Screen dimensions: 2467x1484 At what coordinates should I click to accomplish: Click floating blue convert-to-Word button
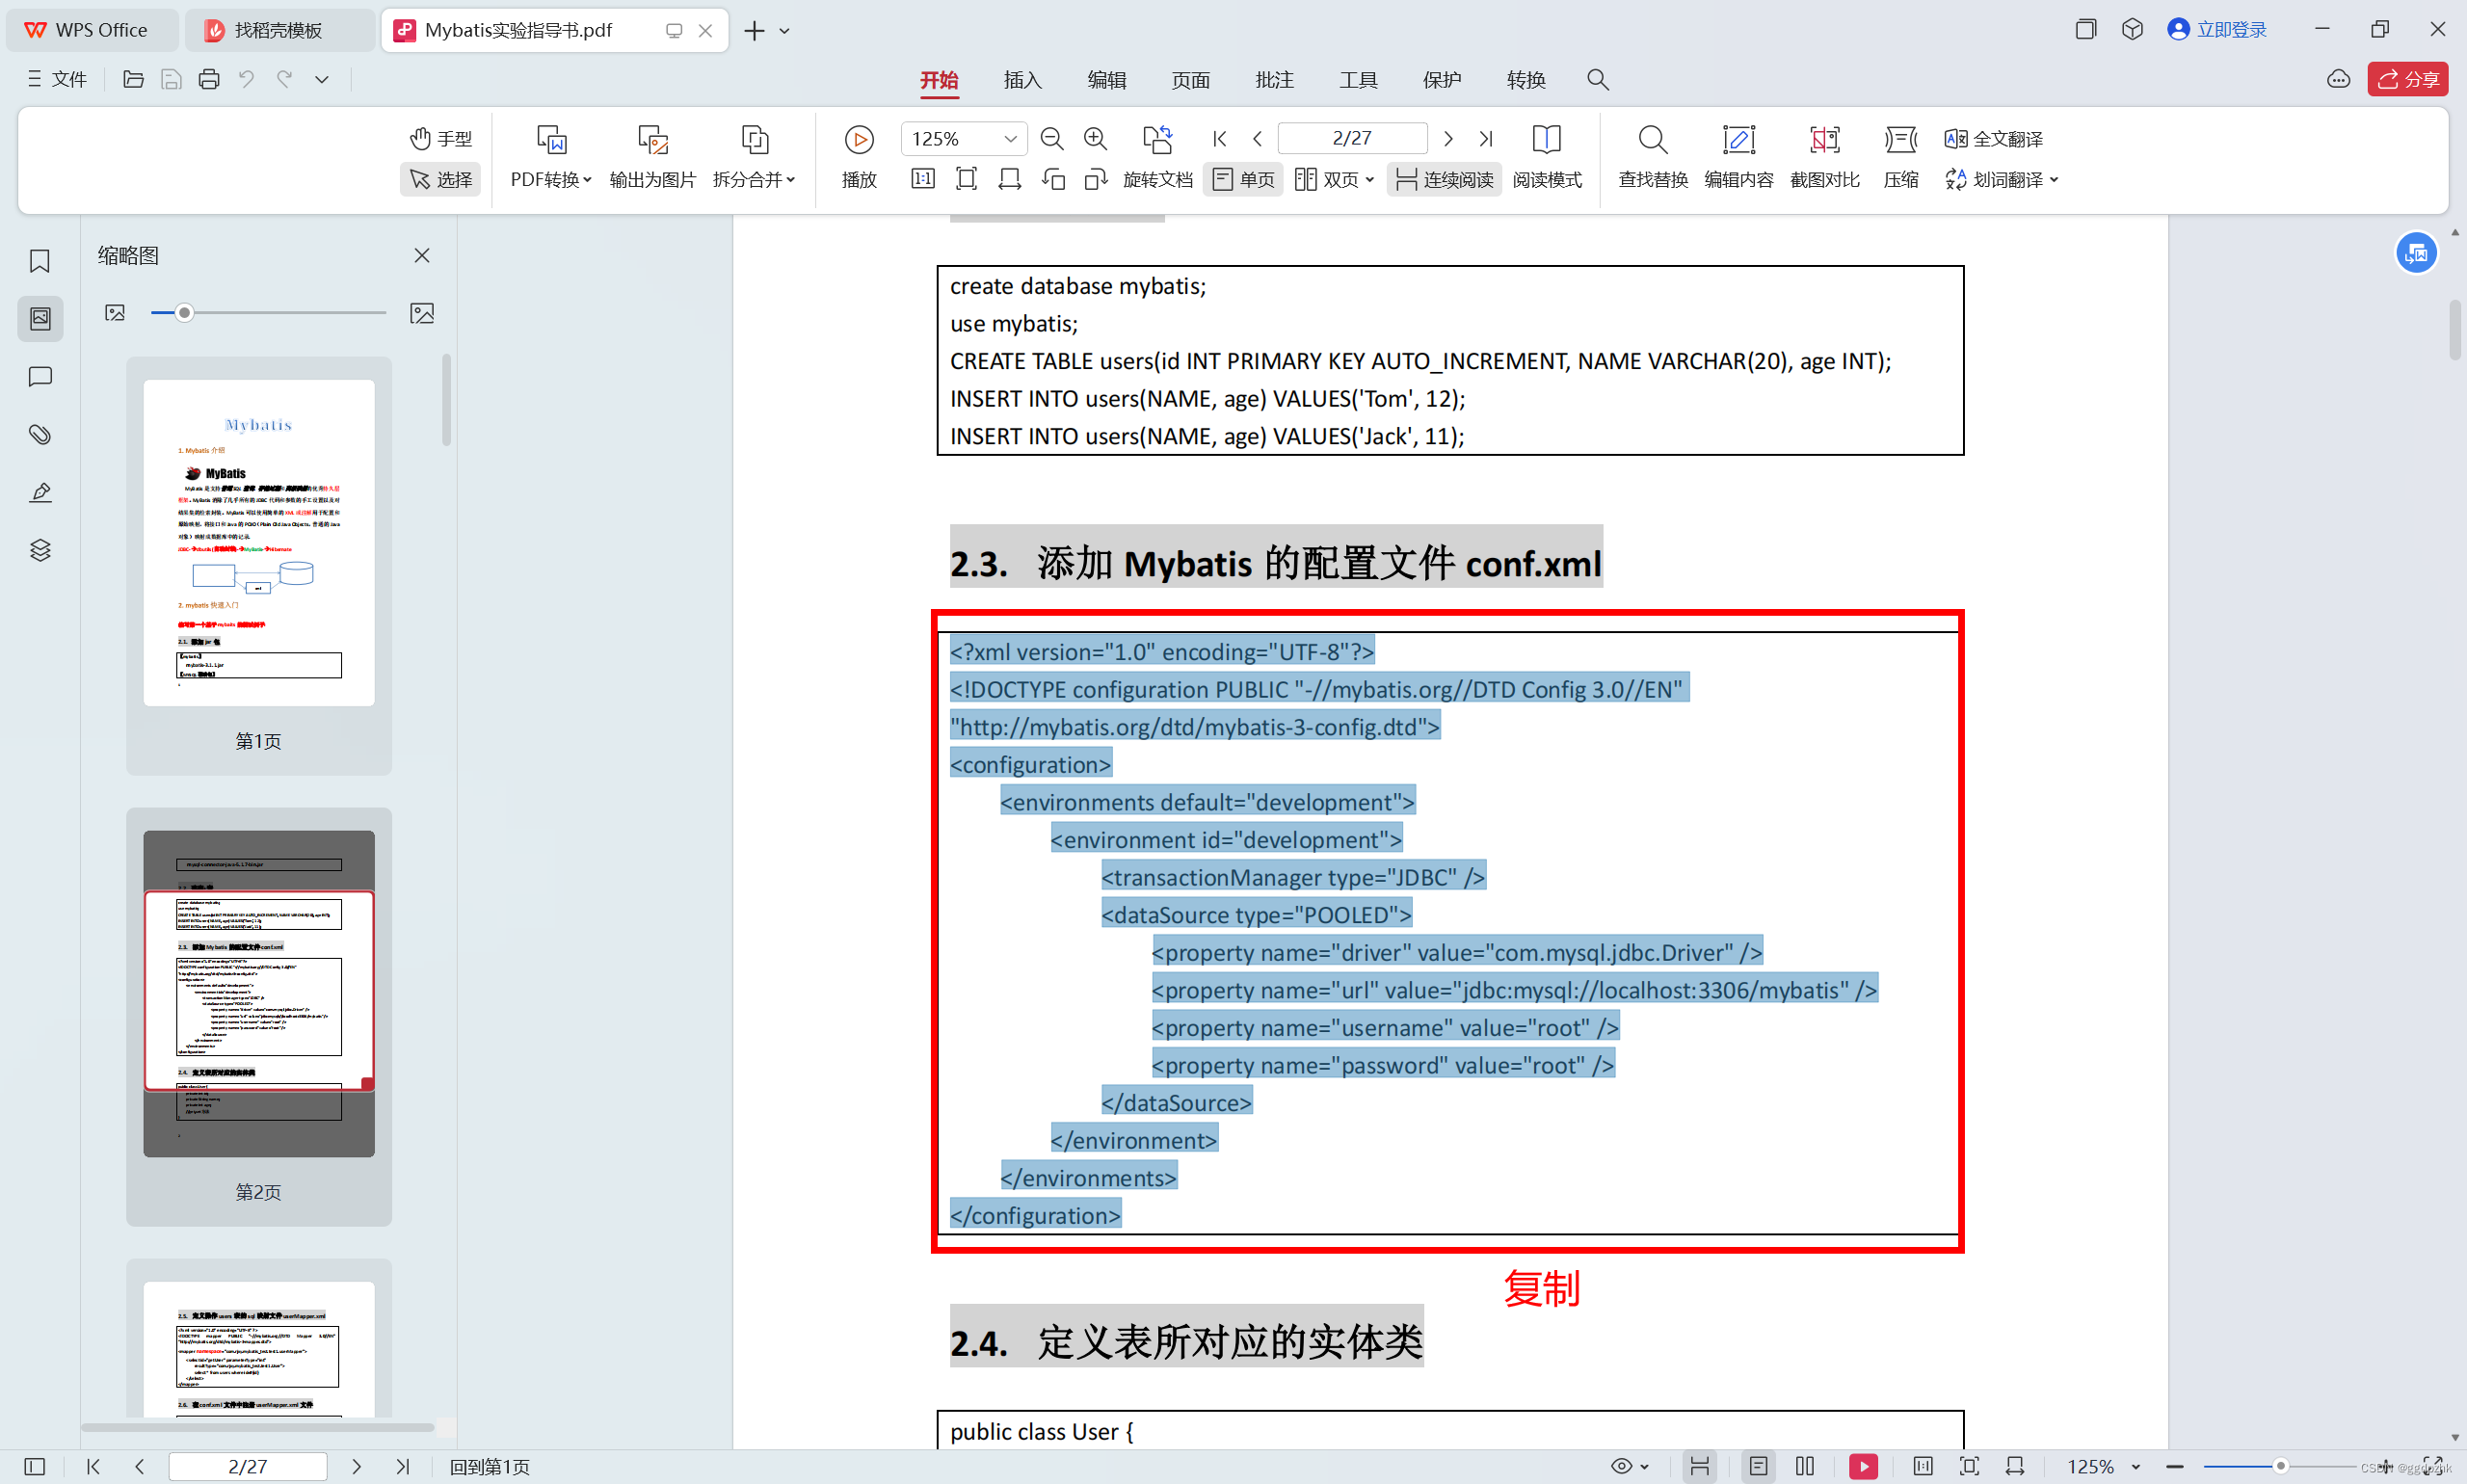(x=2416, y=253)
